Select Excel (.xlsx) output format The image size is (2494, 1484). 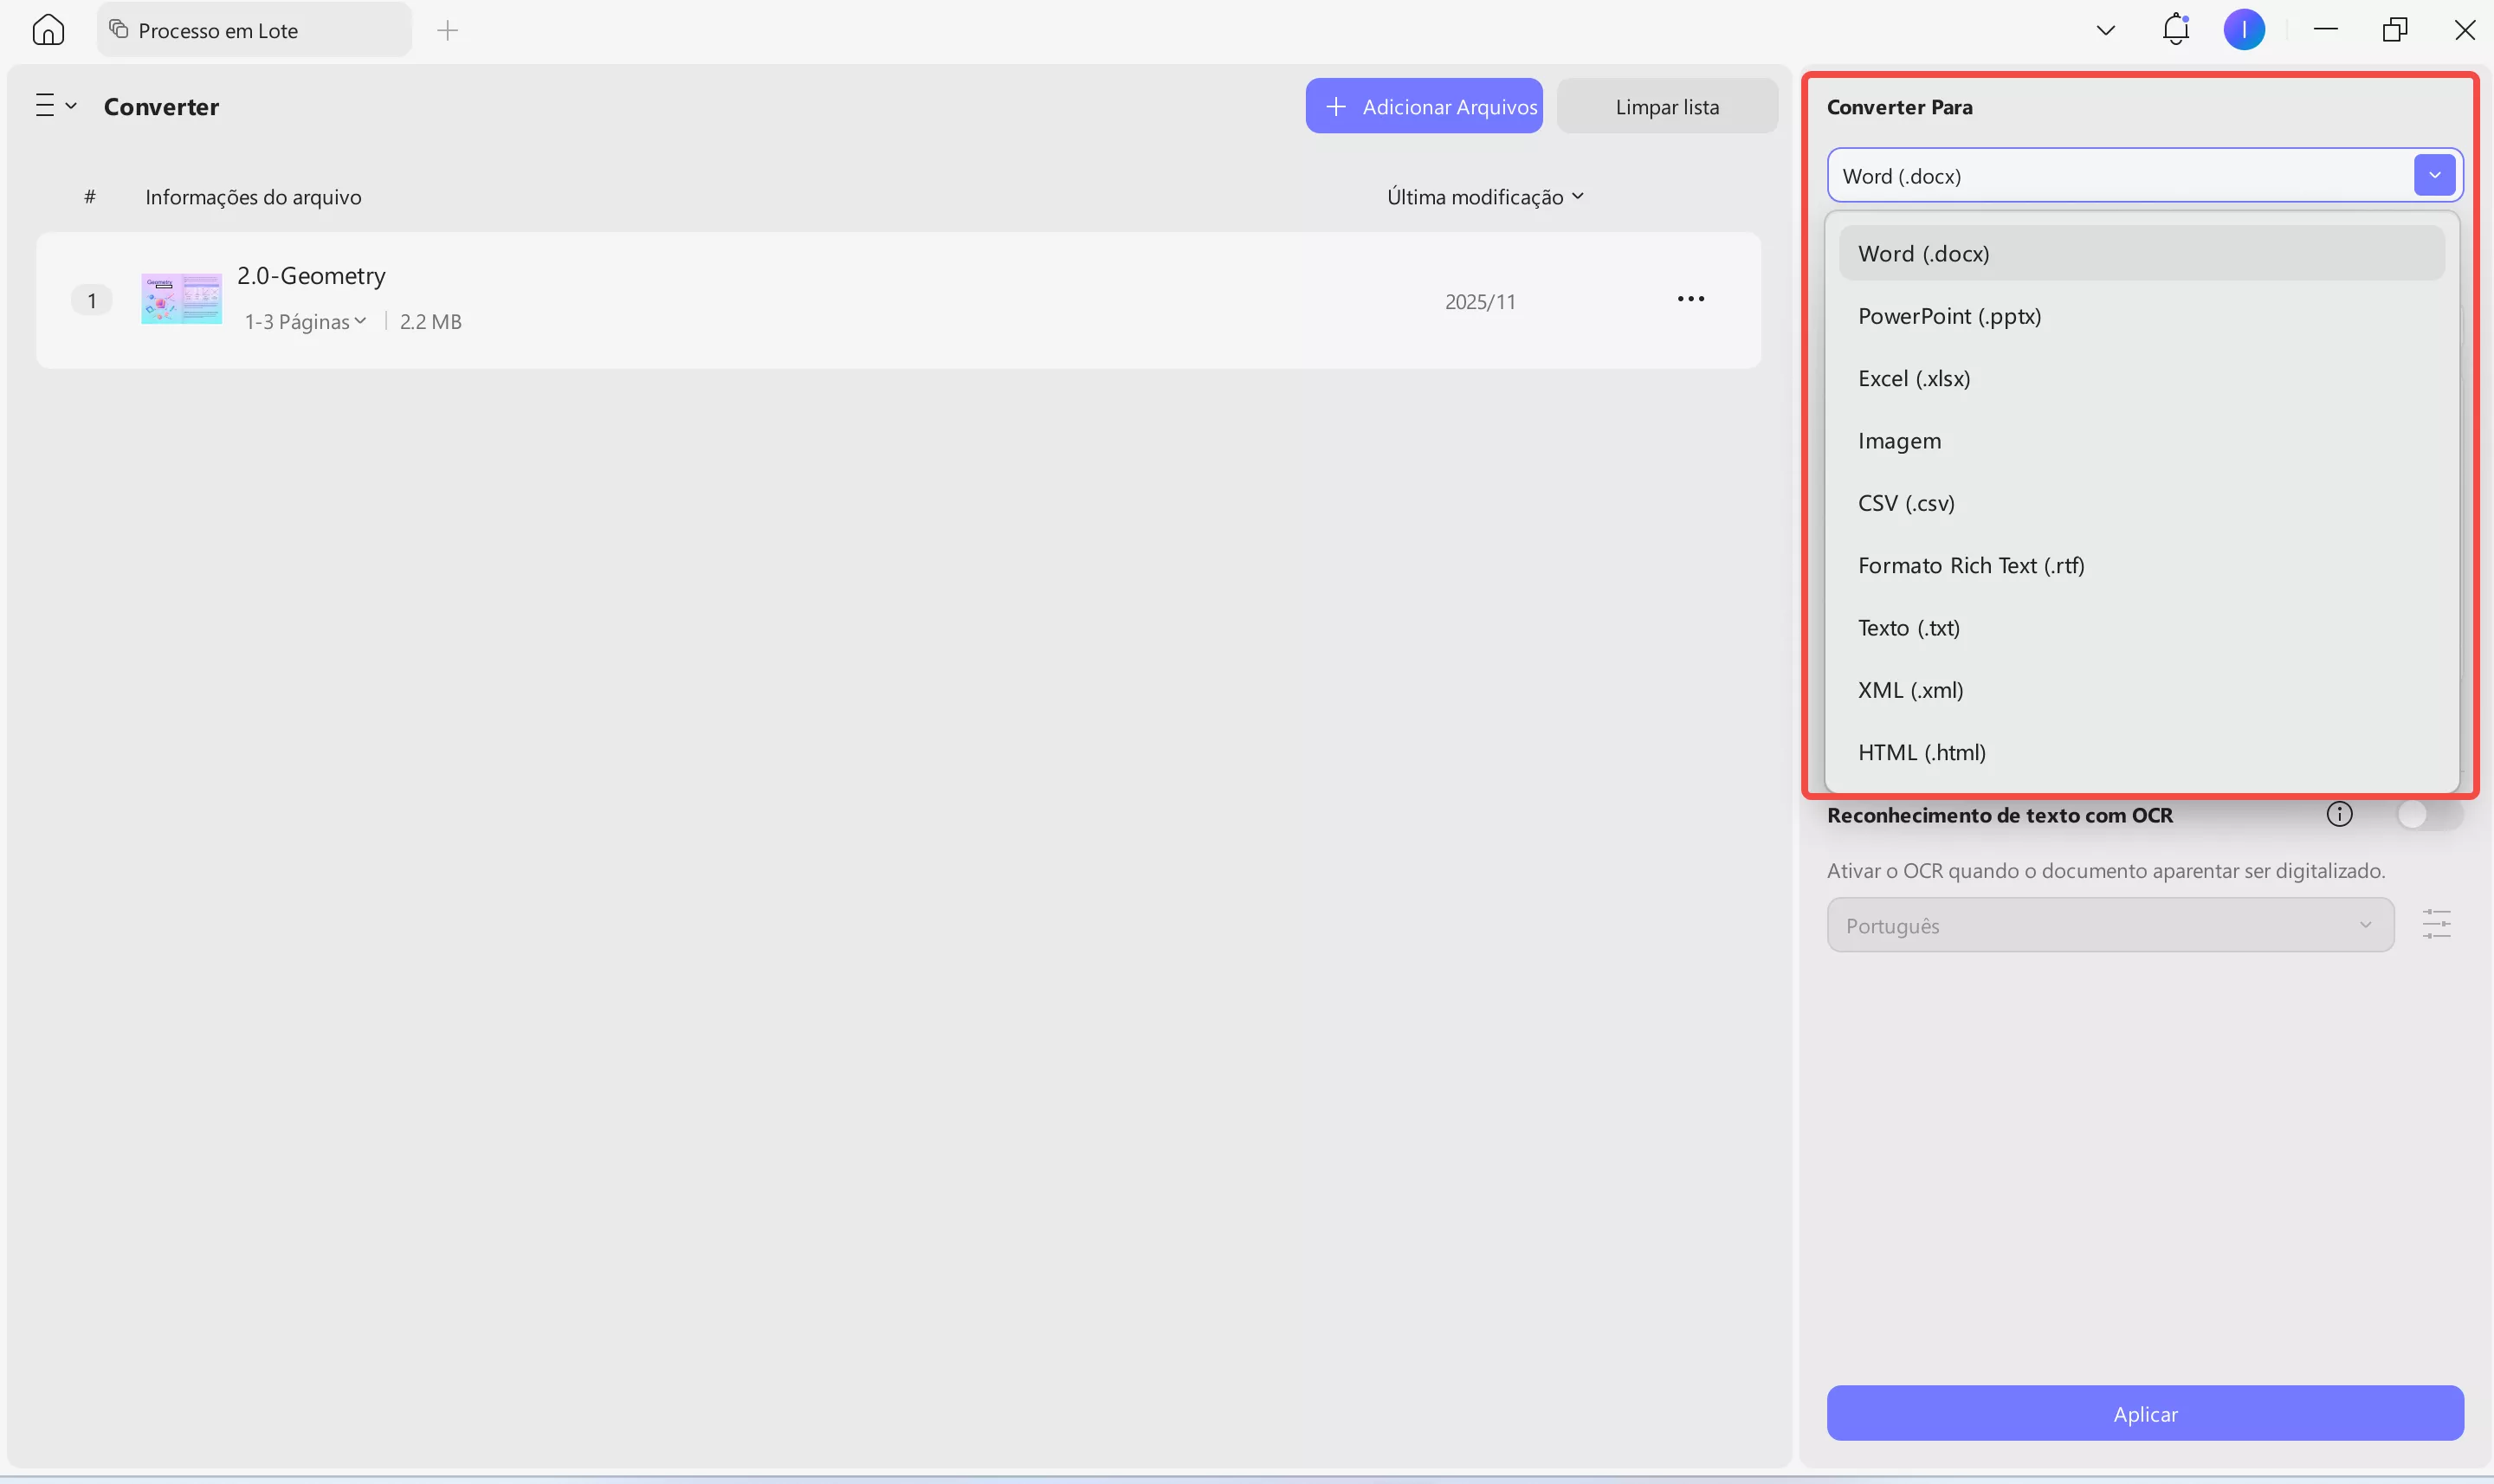pos(1913,378)
